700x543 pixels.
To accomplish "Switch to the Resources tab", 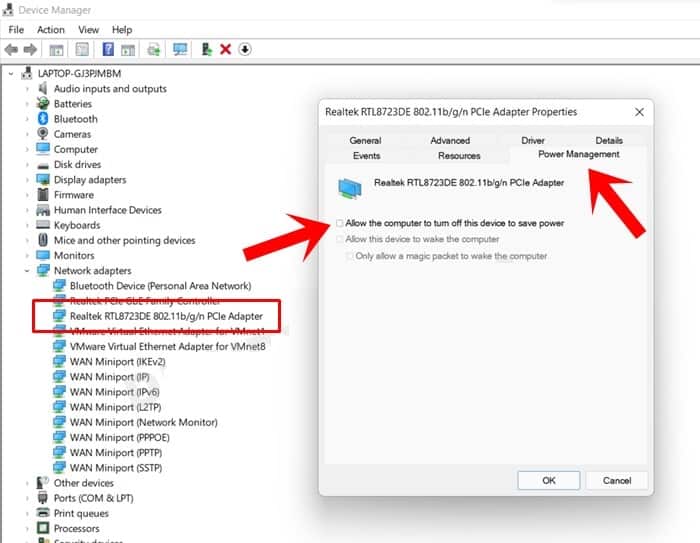I will pyautogui.click(x=459, y=155).
